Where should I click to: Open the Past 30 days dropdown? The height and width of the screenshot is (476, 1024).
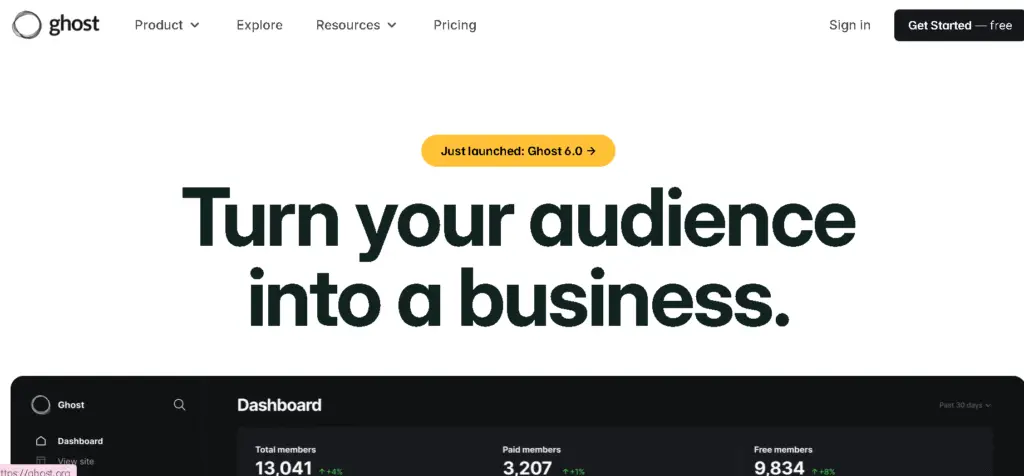pos(965,405)
